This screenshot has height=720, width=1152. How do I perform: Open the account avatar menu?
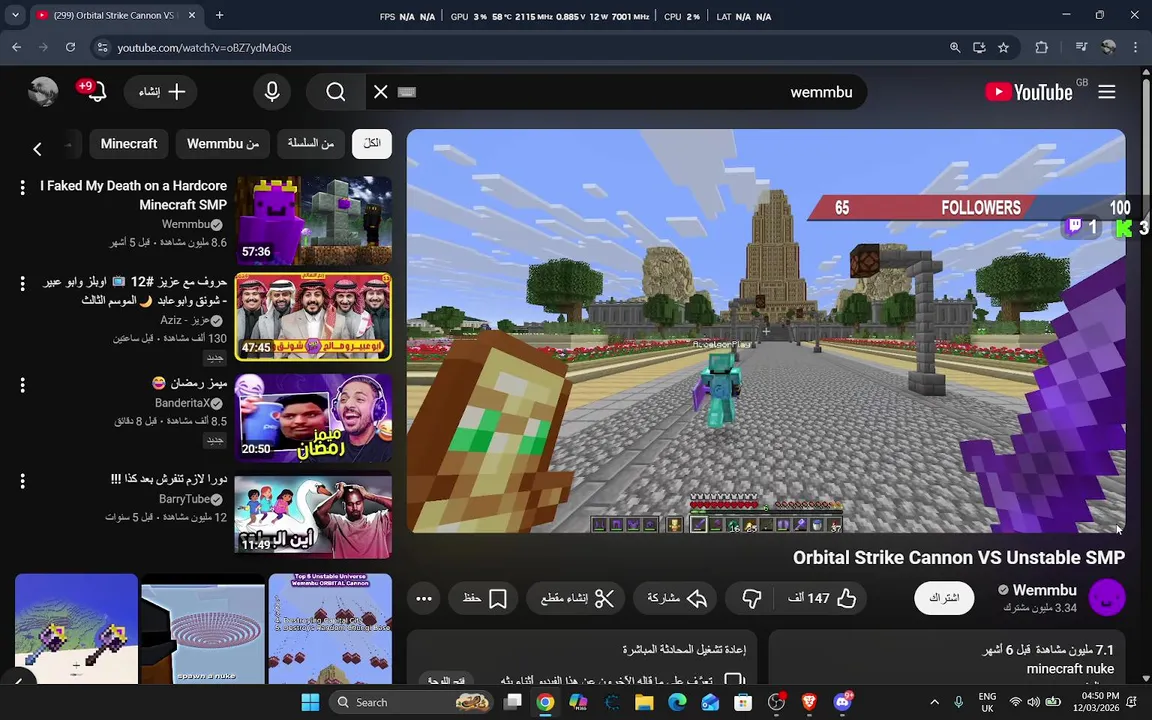pos(43,92)
